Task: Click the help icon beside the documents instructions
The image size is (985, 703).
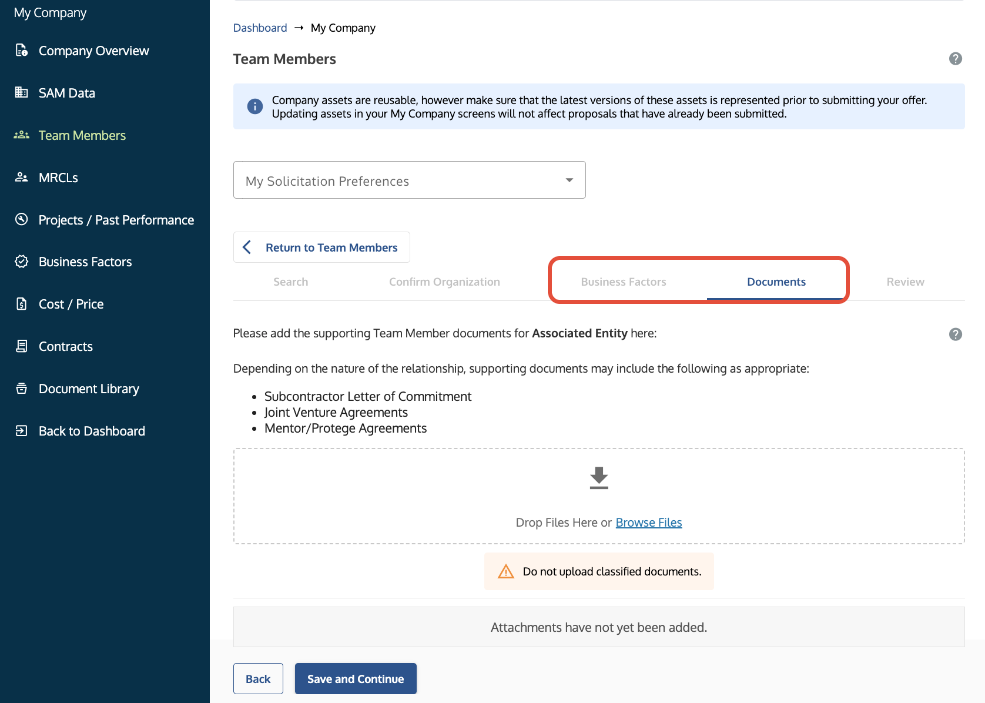Action: point(955,333)
